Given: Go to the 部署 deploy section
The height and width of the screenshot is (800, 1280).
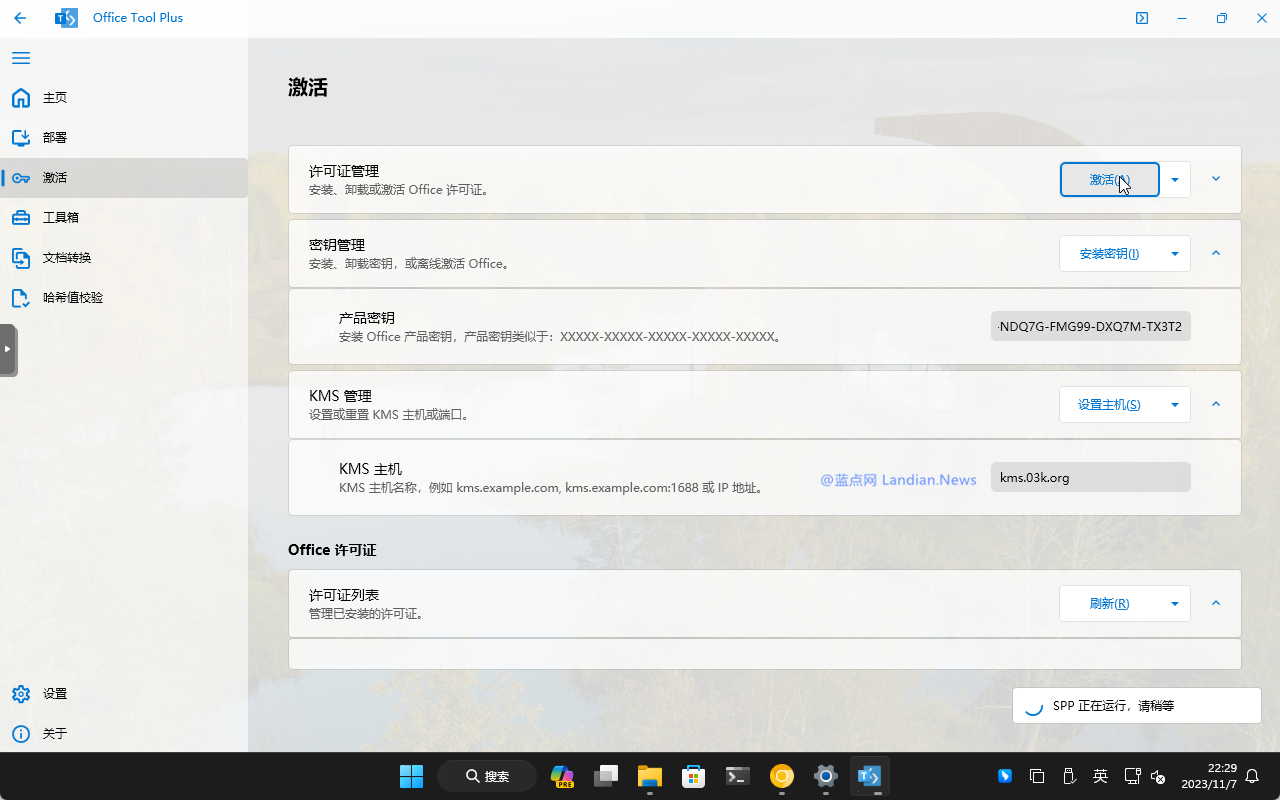Looking at the screenshot, I should [x=54, y=138].
